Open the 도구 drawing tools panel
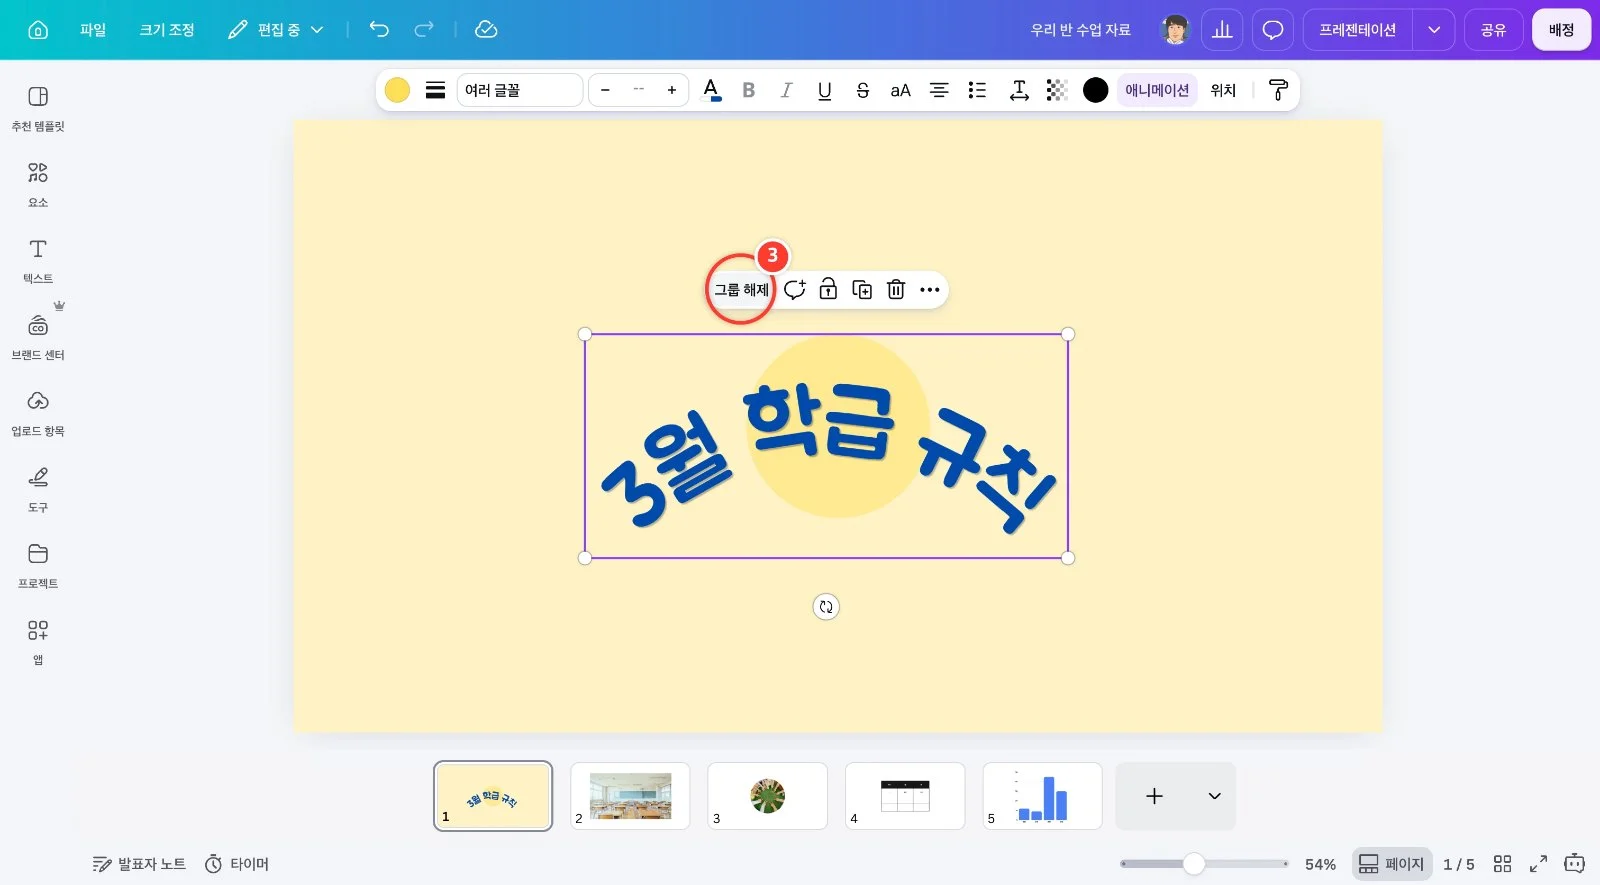The width and height of the screenshot is (1600, 885). 38,489
